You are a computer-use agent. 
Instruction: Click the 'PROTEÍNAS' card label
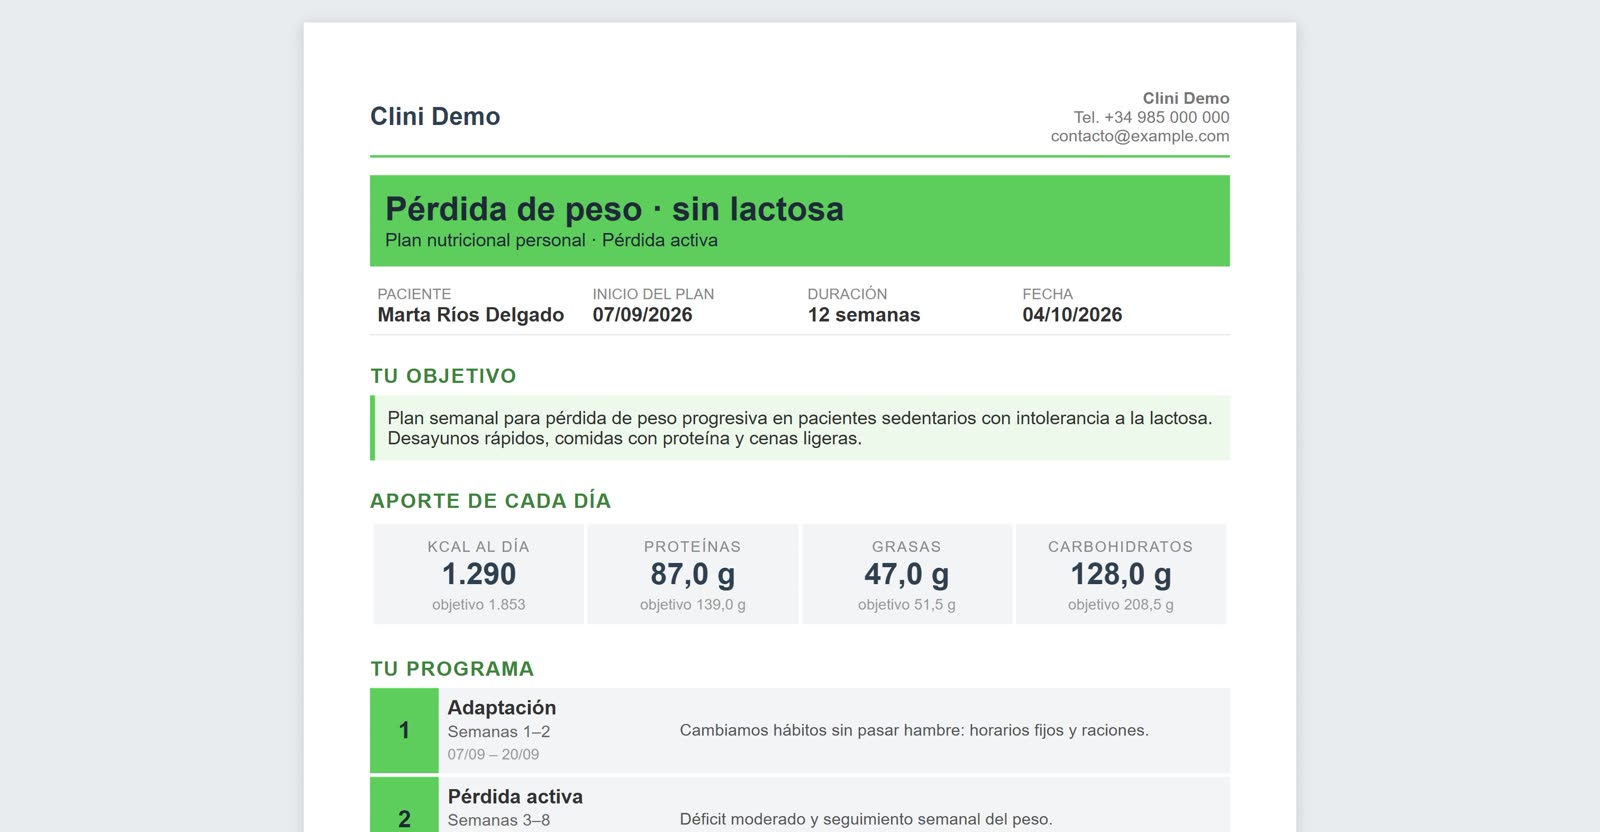pos(693,547)
